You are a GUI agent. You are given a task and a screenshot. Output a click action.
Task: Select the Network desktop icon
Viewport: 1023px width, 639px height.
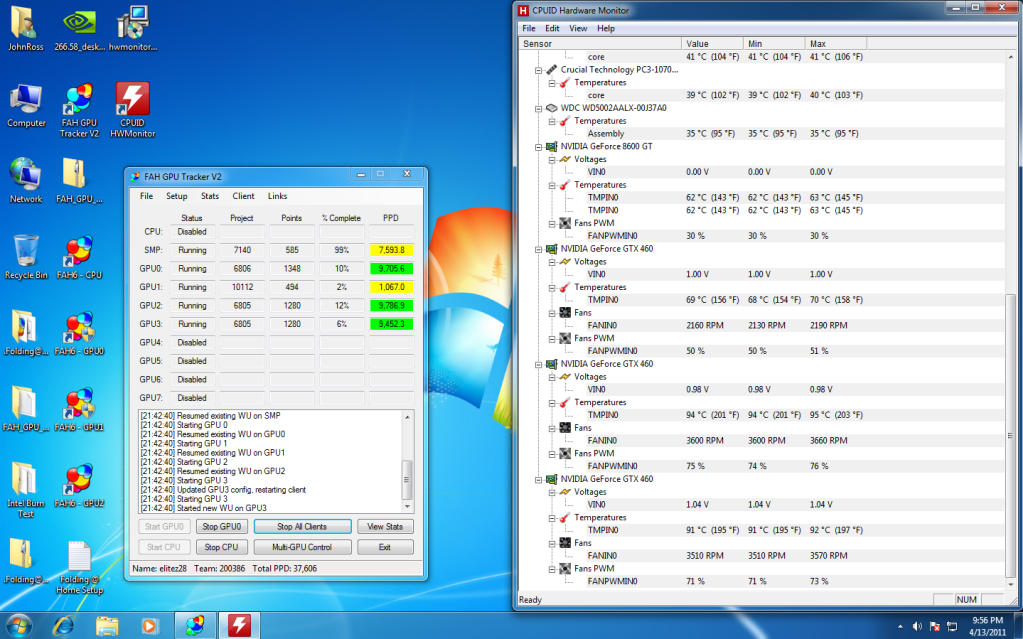pyautogui.click(x=25, y=181)
